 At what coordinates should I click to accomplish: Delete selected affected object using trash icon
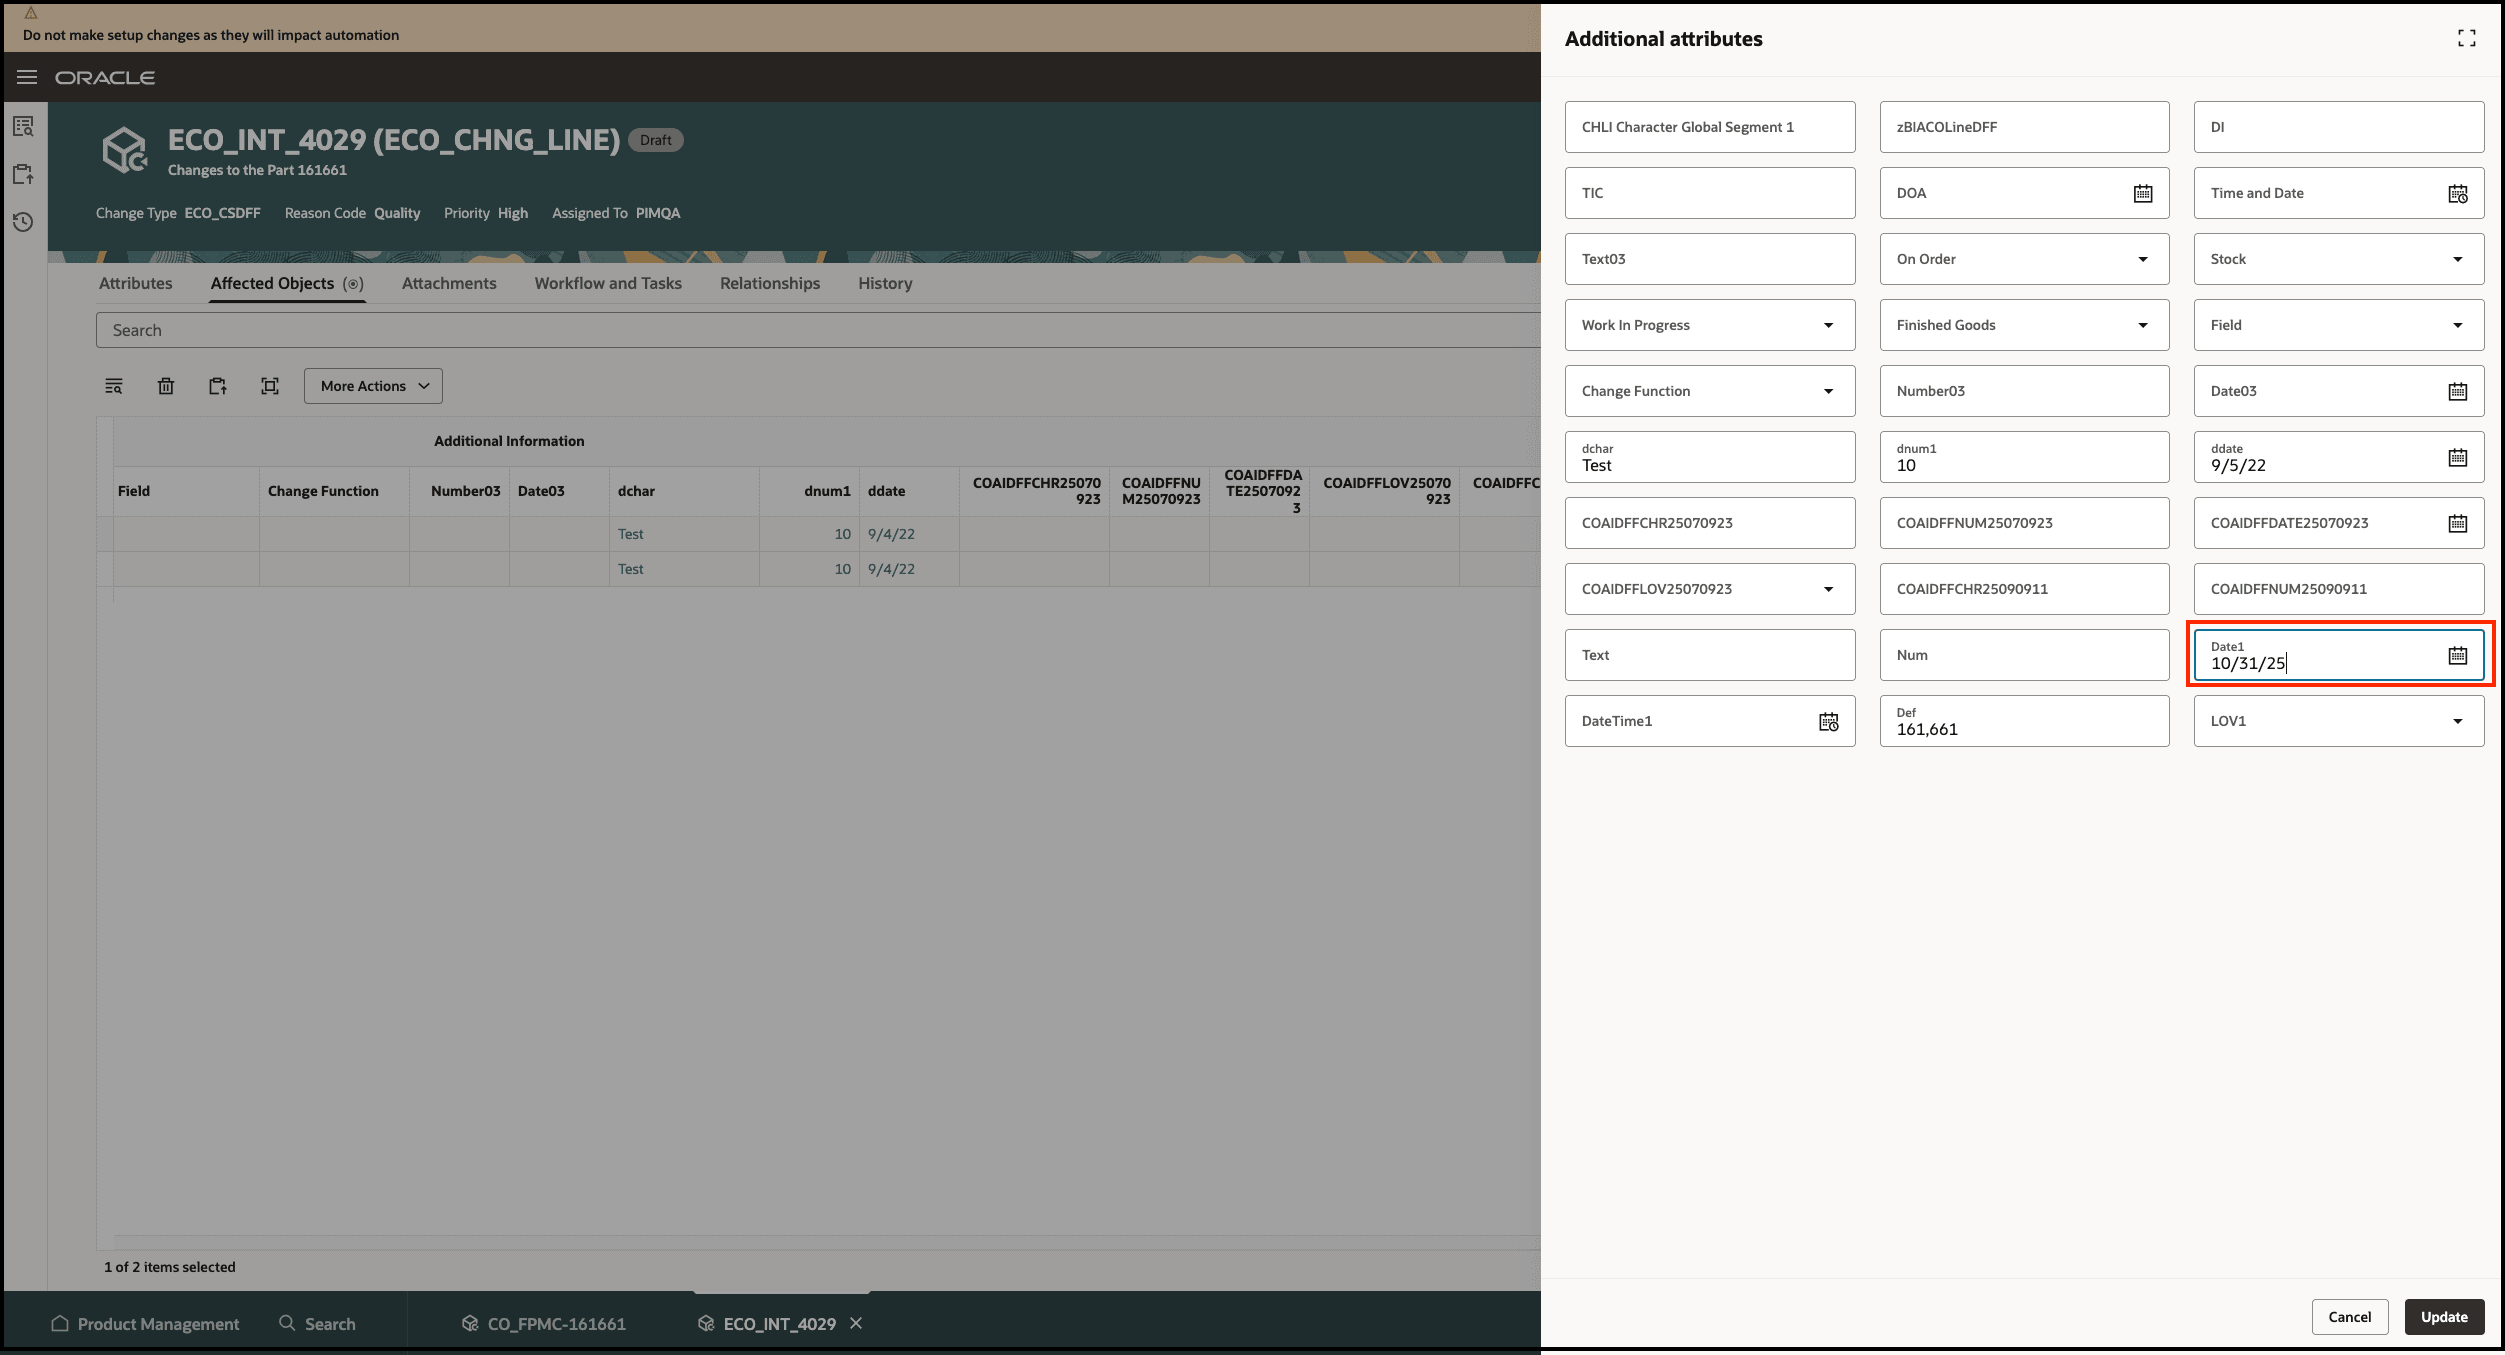pyautogui.click(x=166, y=386)
